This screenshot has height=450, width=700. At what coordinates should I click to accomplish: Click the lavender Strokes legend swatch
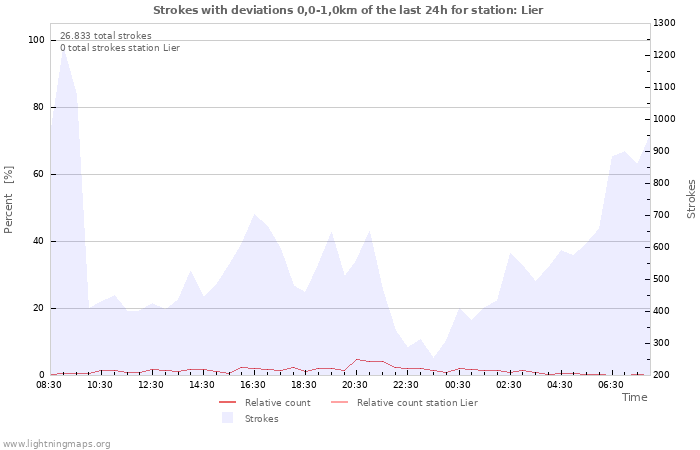click(x=227, y=418)
